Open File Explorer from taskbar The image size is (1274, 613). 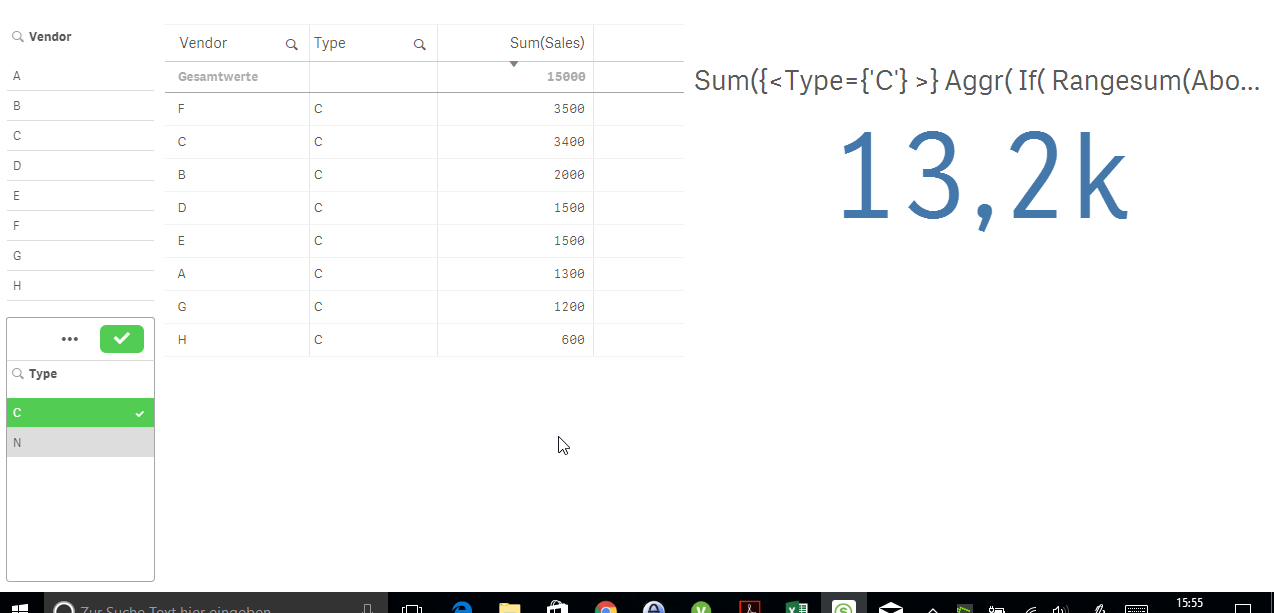[509, 606]
